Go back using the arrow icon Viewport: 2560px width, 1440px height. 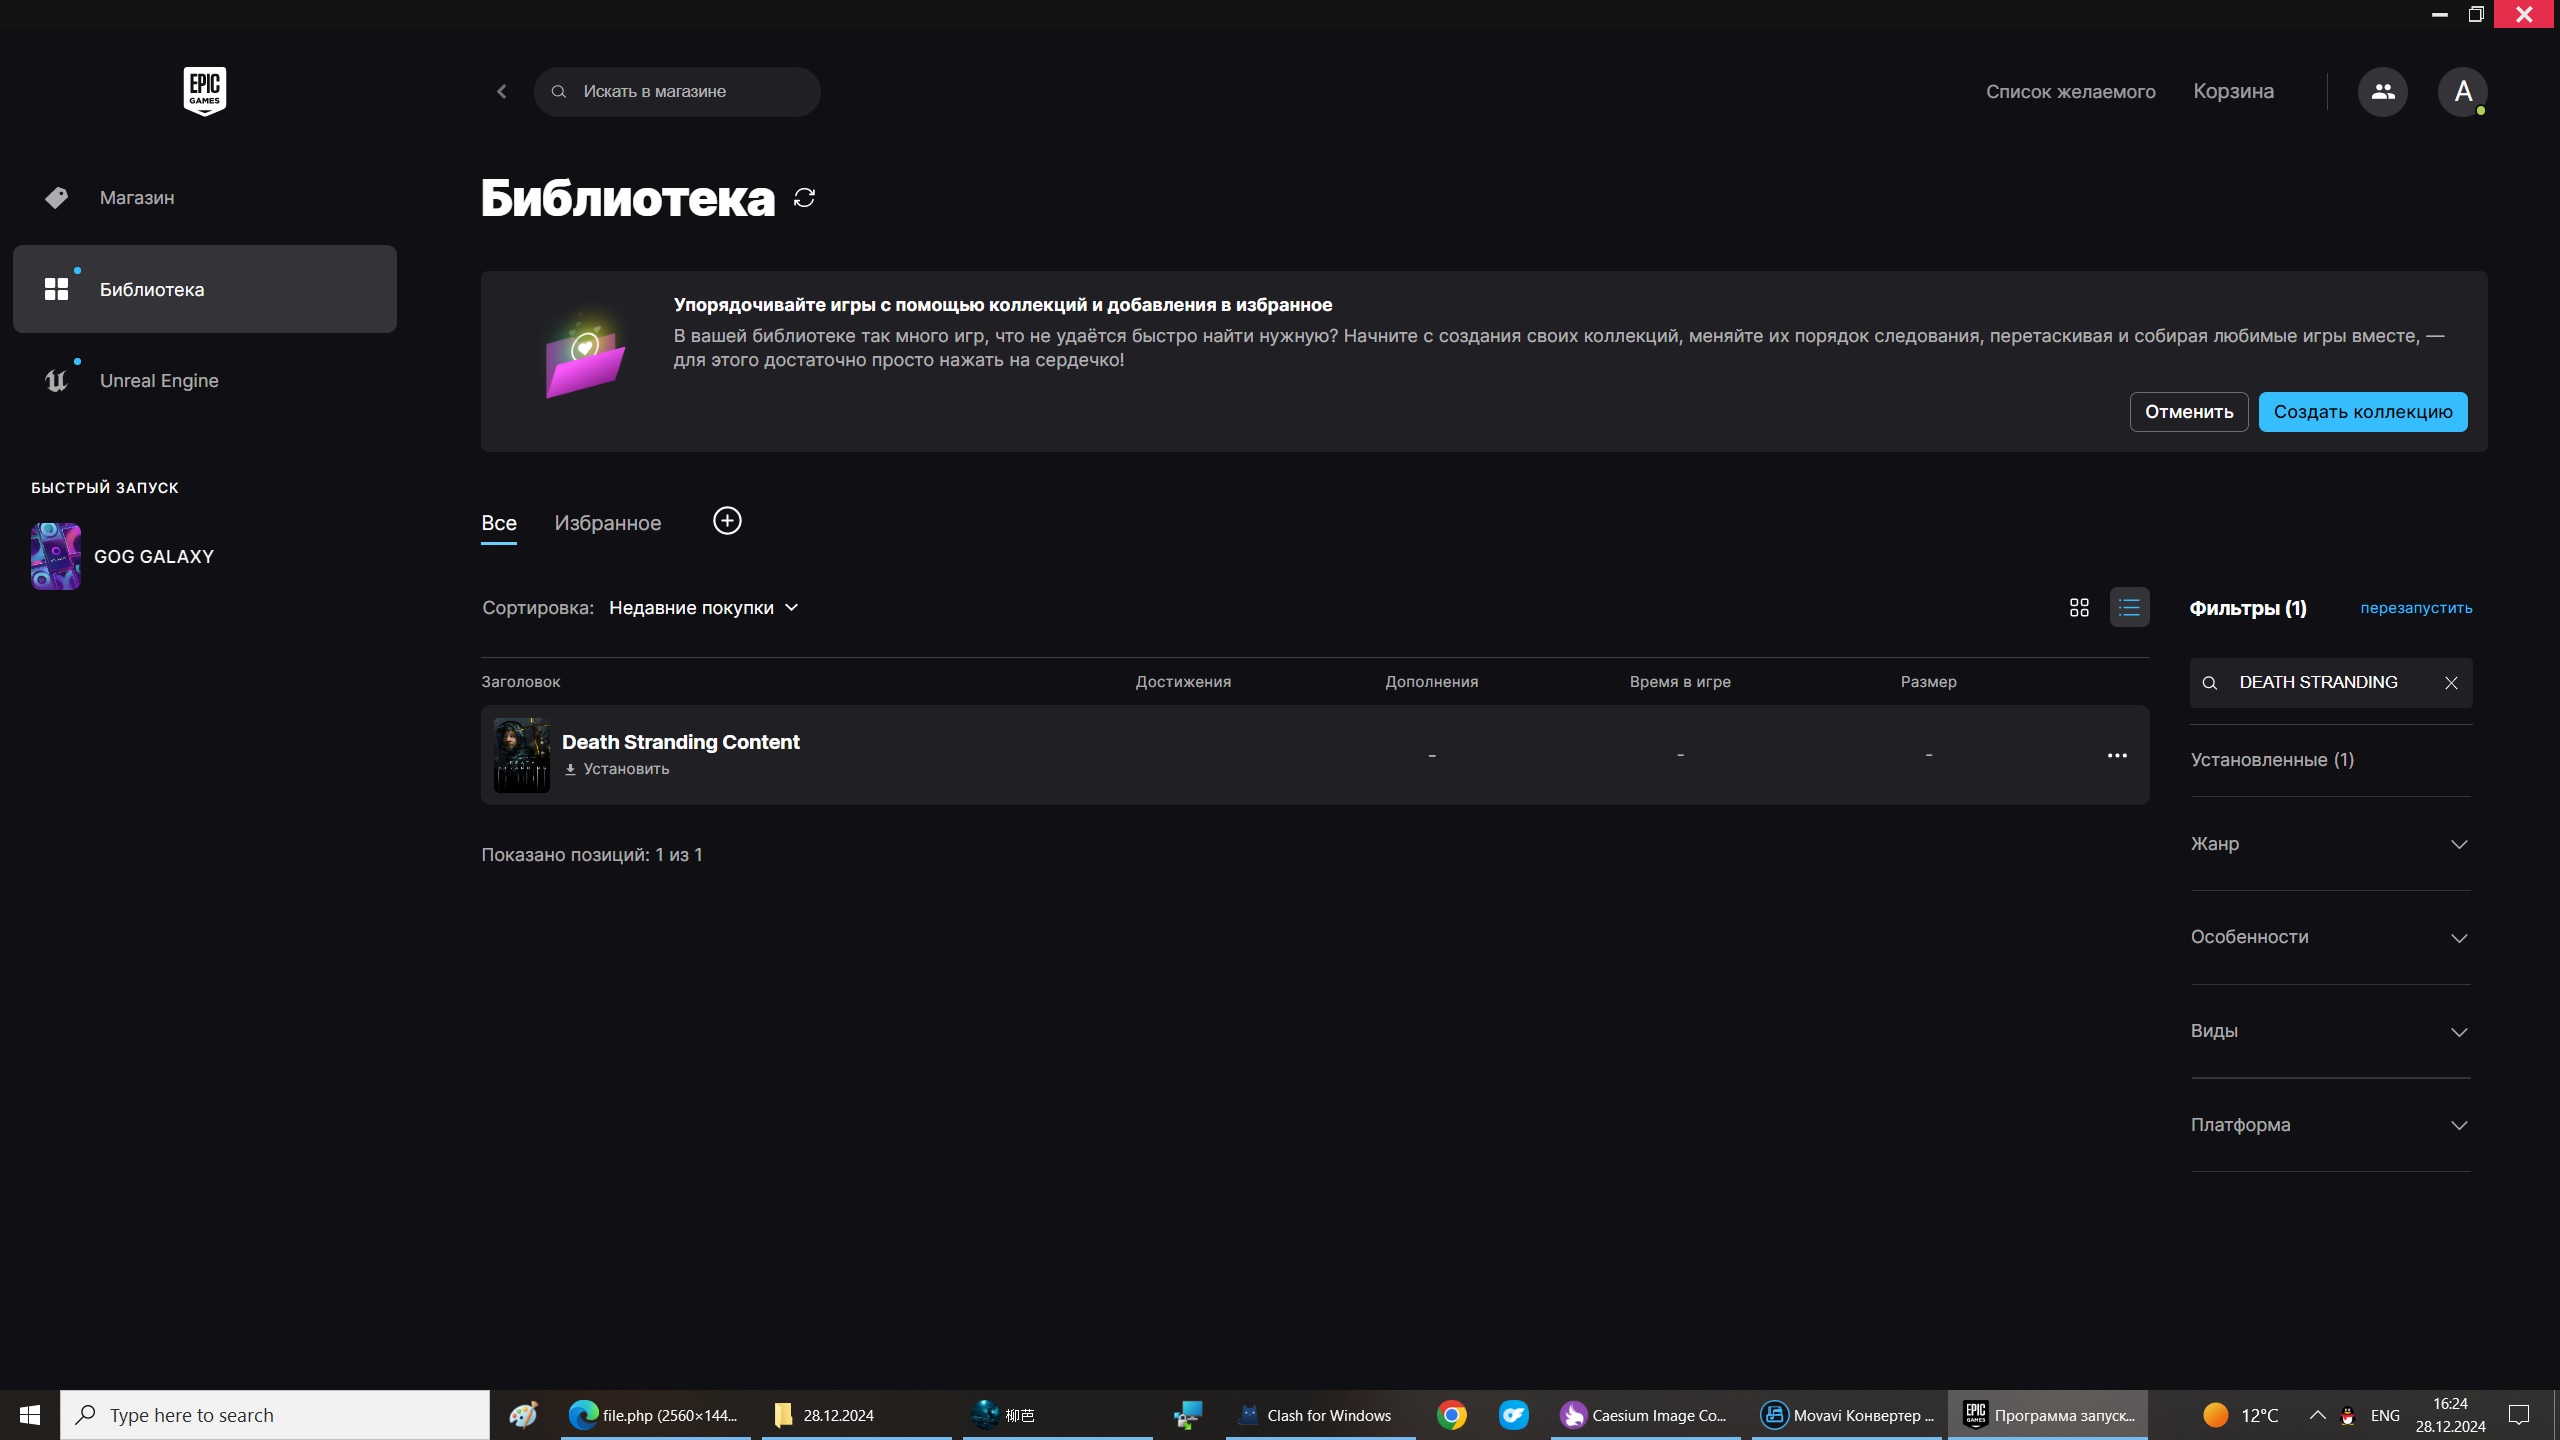(502, 91)
